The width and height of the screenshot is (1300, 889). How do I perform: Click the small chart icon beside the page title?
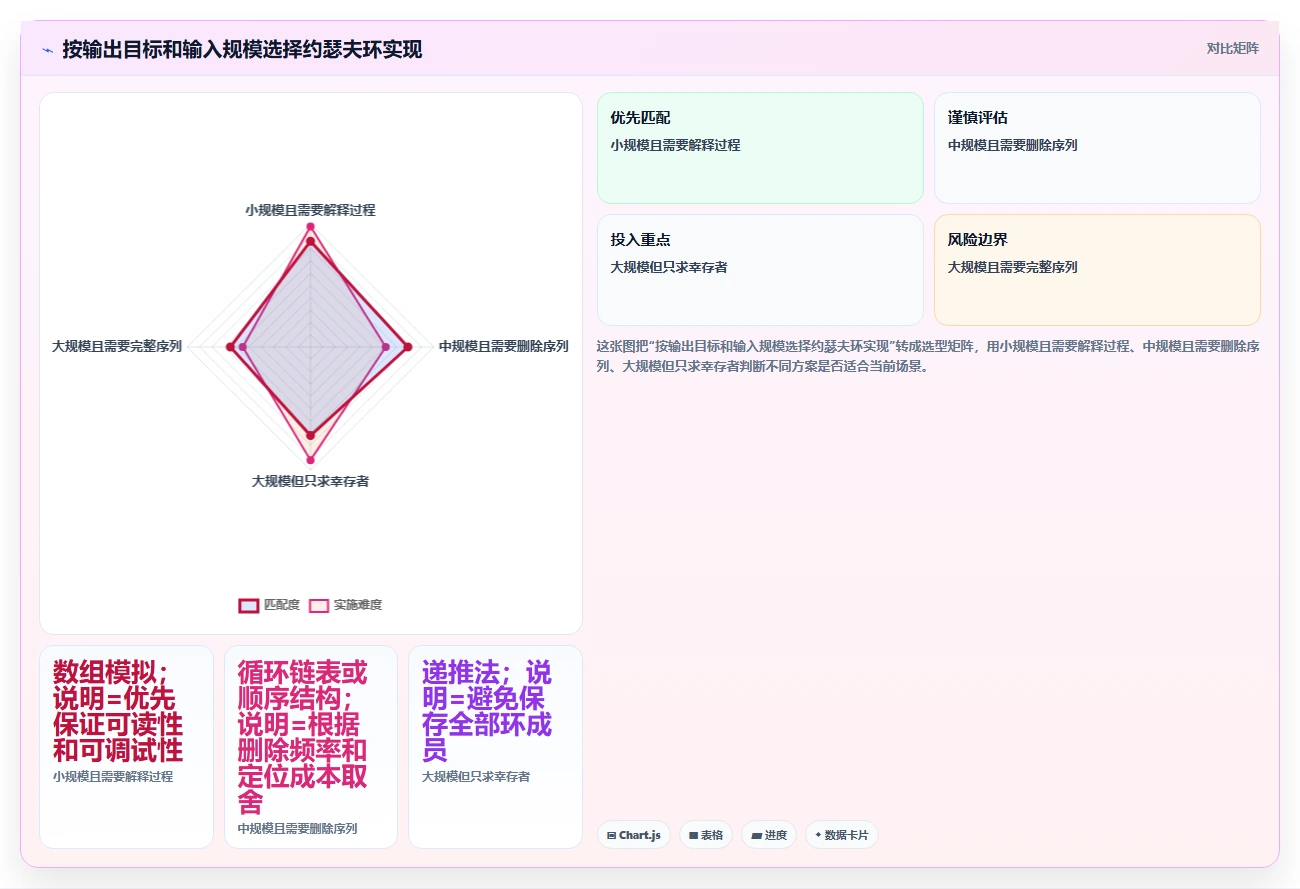47,49
